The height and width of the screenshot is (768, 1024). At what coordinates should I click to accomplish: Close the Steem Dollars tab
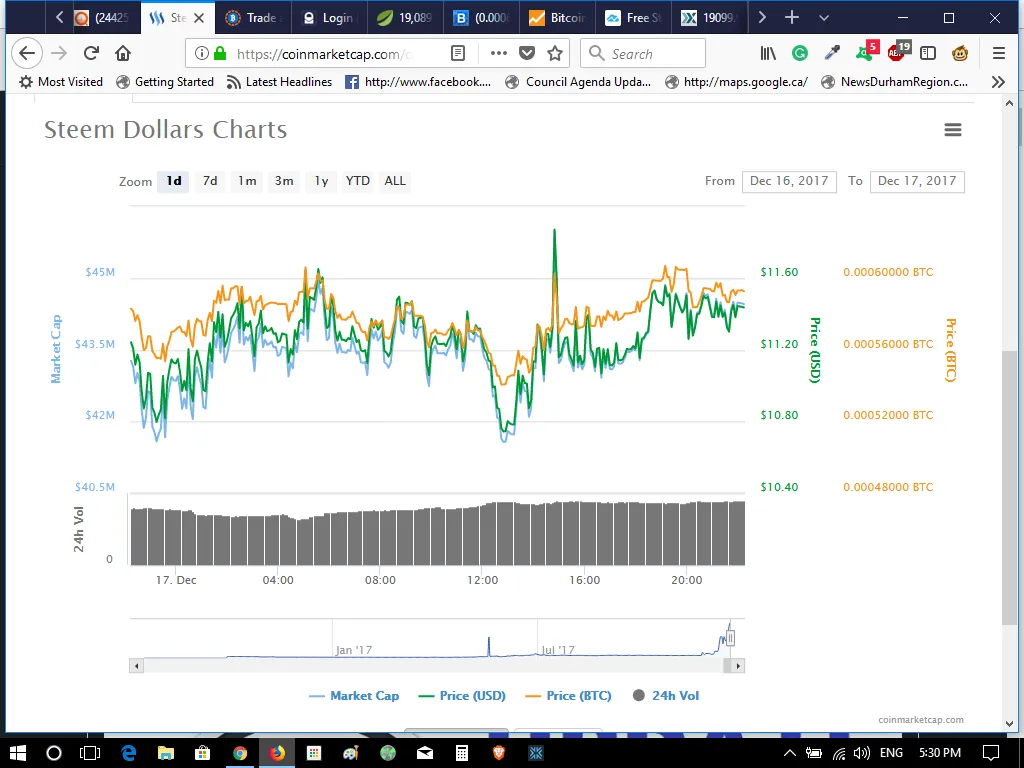coord(199,18)
